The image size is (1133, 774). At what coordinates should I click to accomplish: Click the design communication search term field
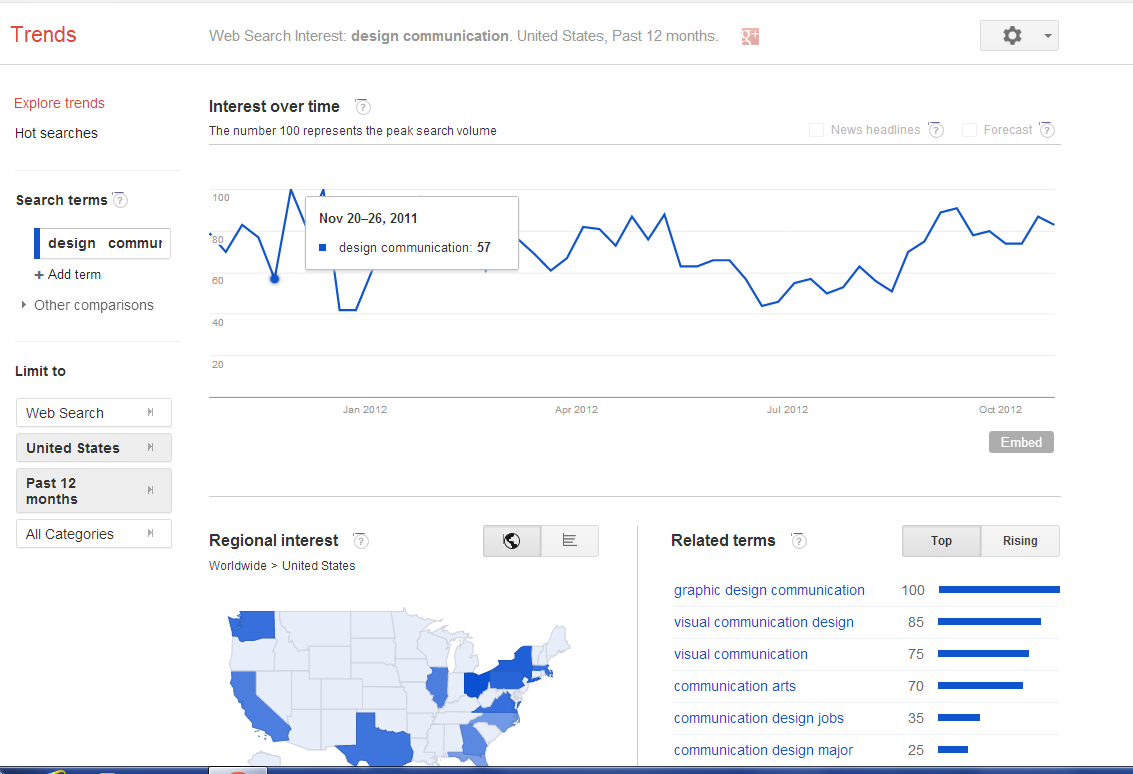click(x=104, y=243)
